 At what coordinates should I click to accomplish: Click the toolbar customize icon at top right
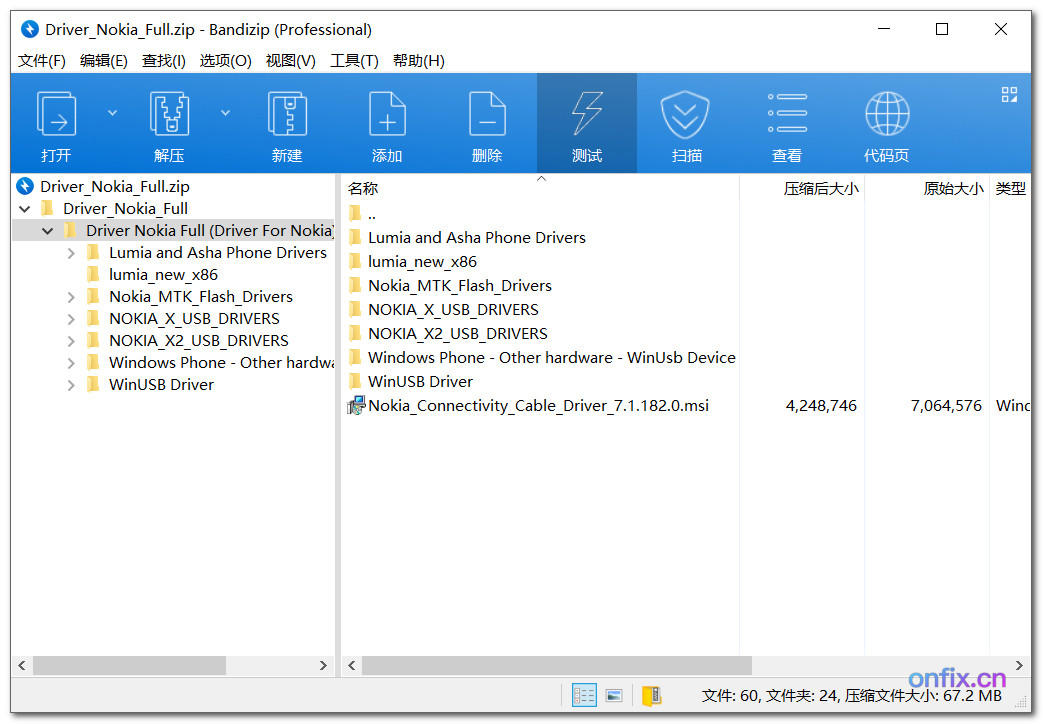[1009, 94]
